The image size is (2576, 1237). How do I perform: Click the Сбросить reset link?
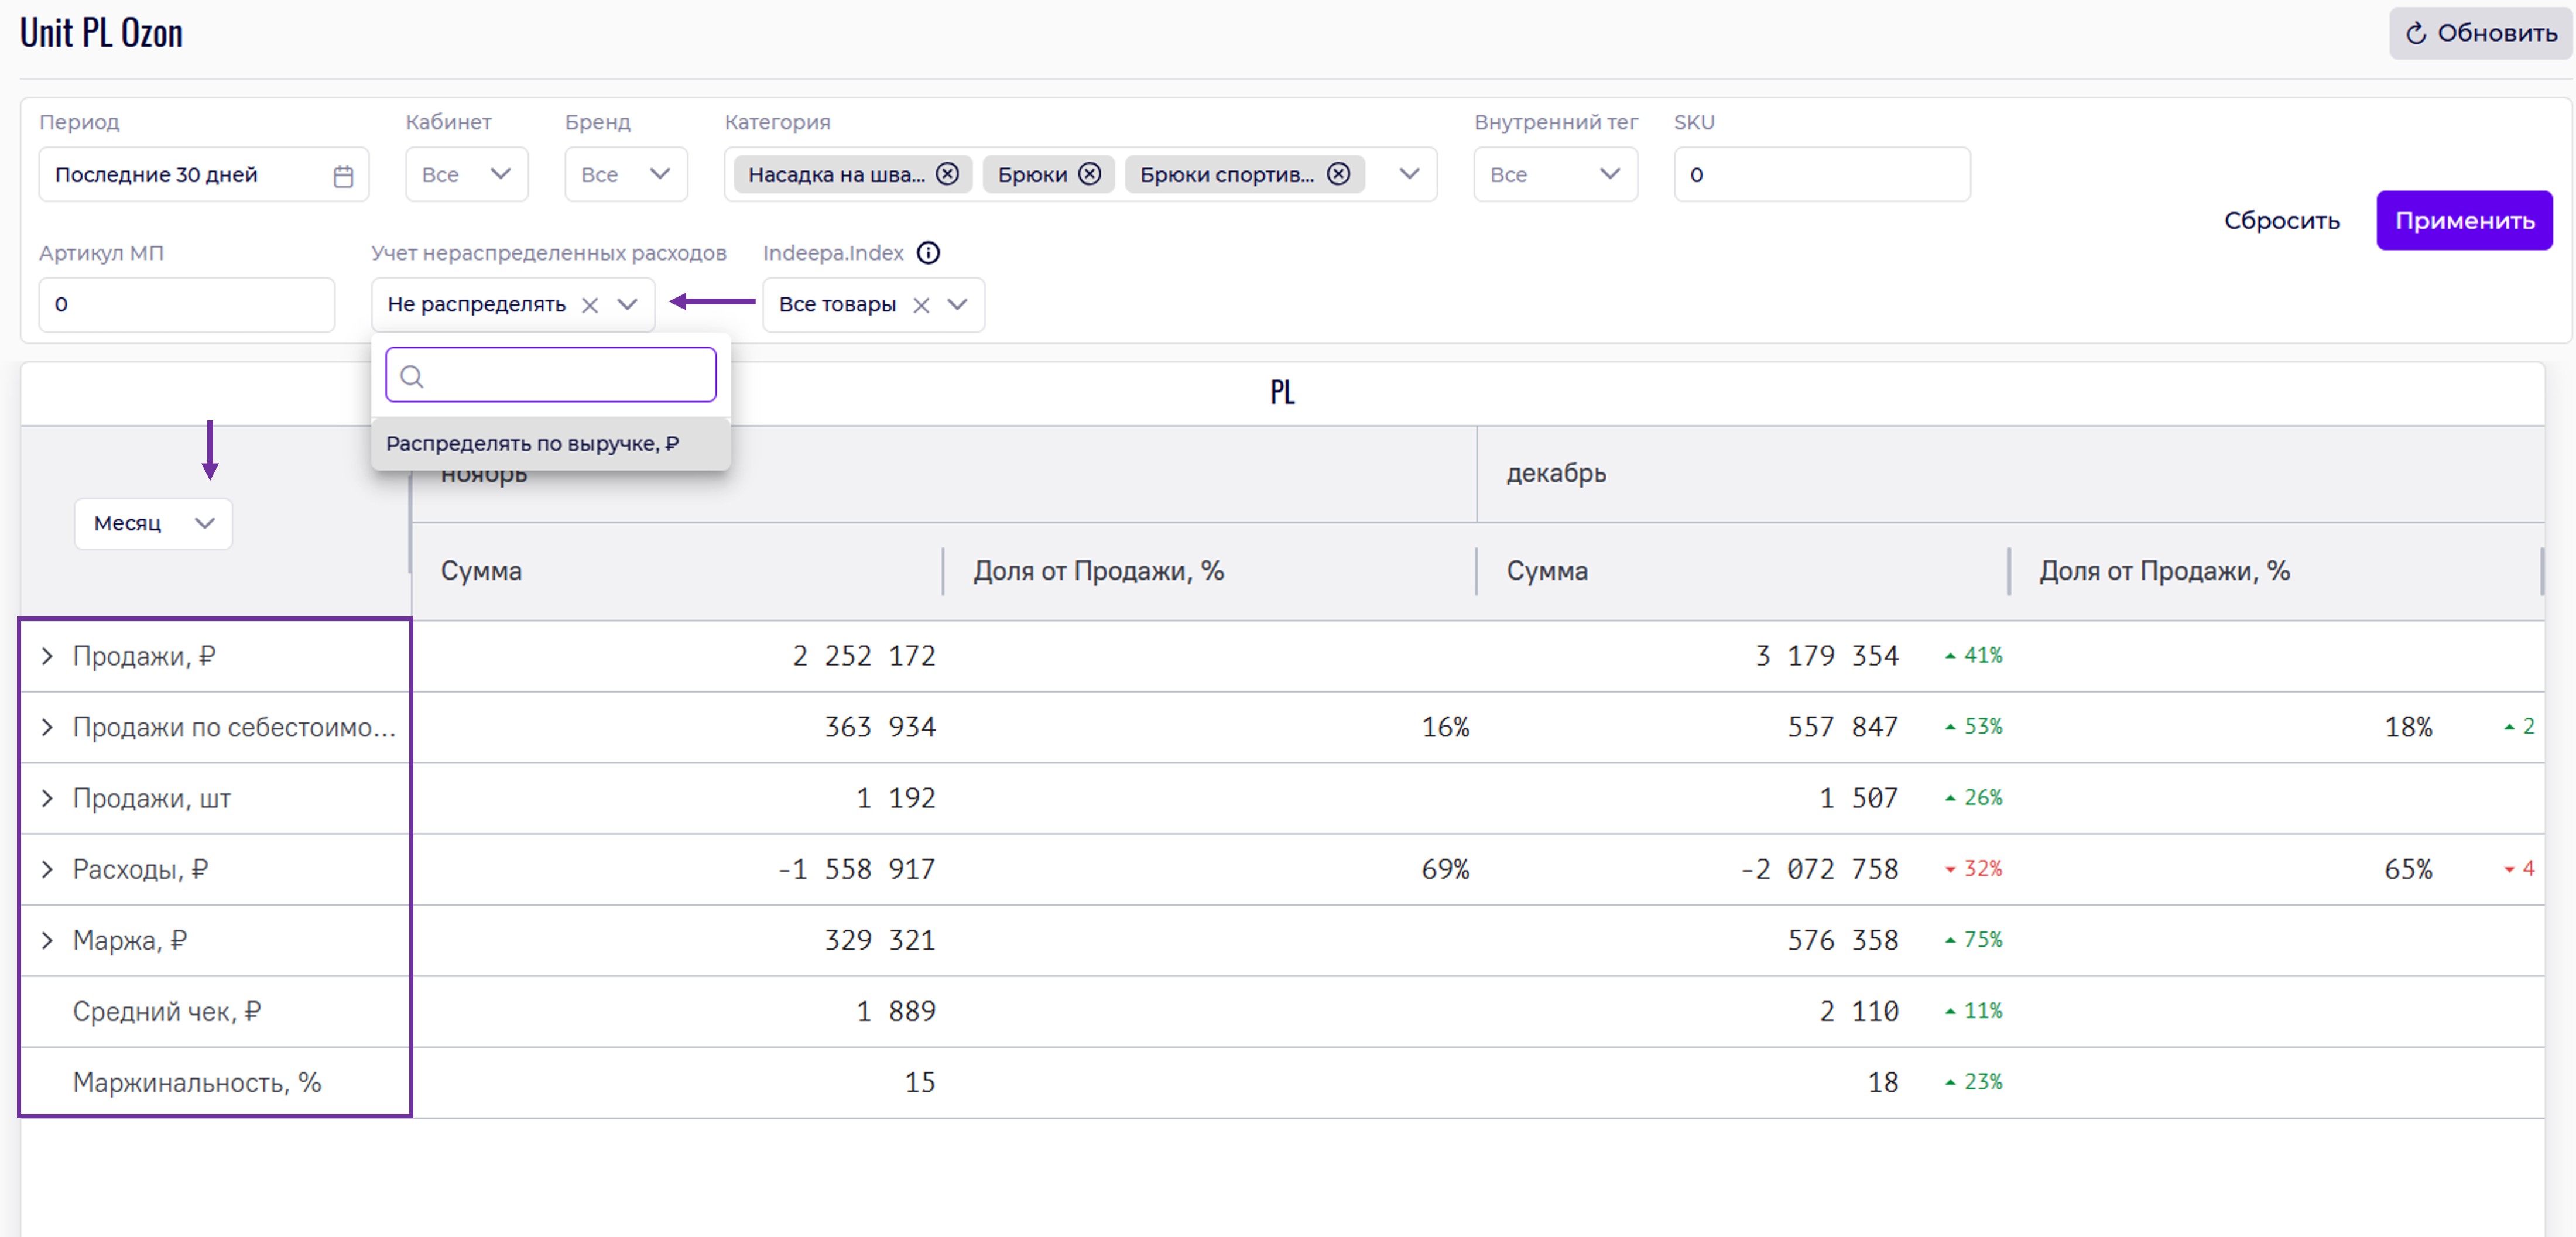tap(2281, 220)
